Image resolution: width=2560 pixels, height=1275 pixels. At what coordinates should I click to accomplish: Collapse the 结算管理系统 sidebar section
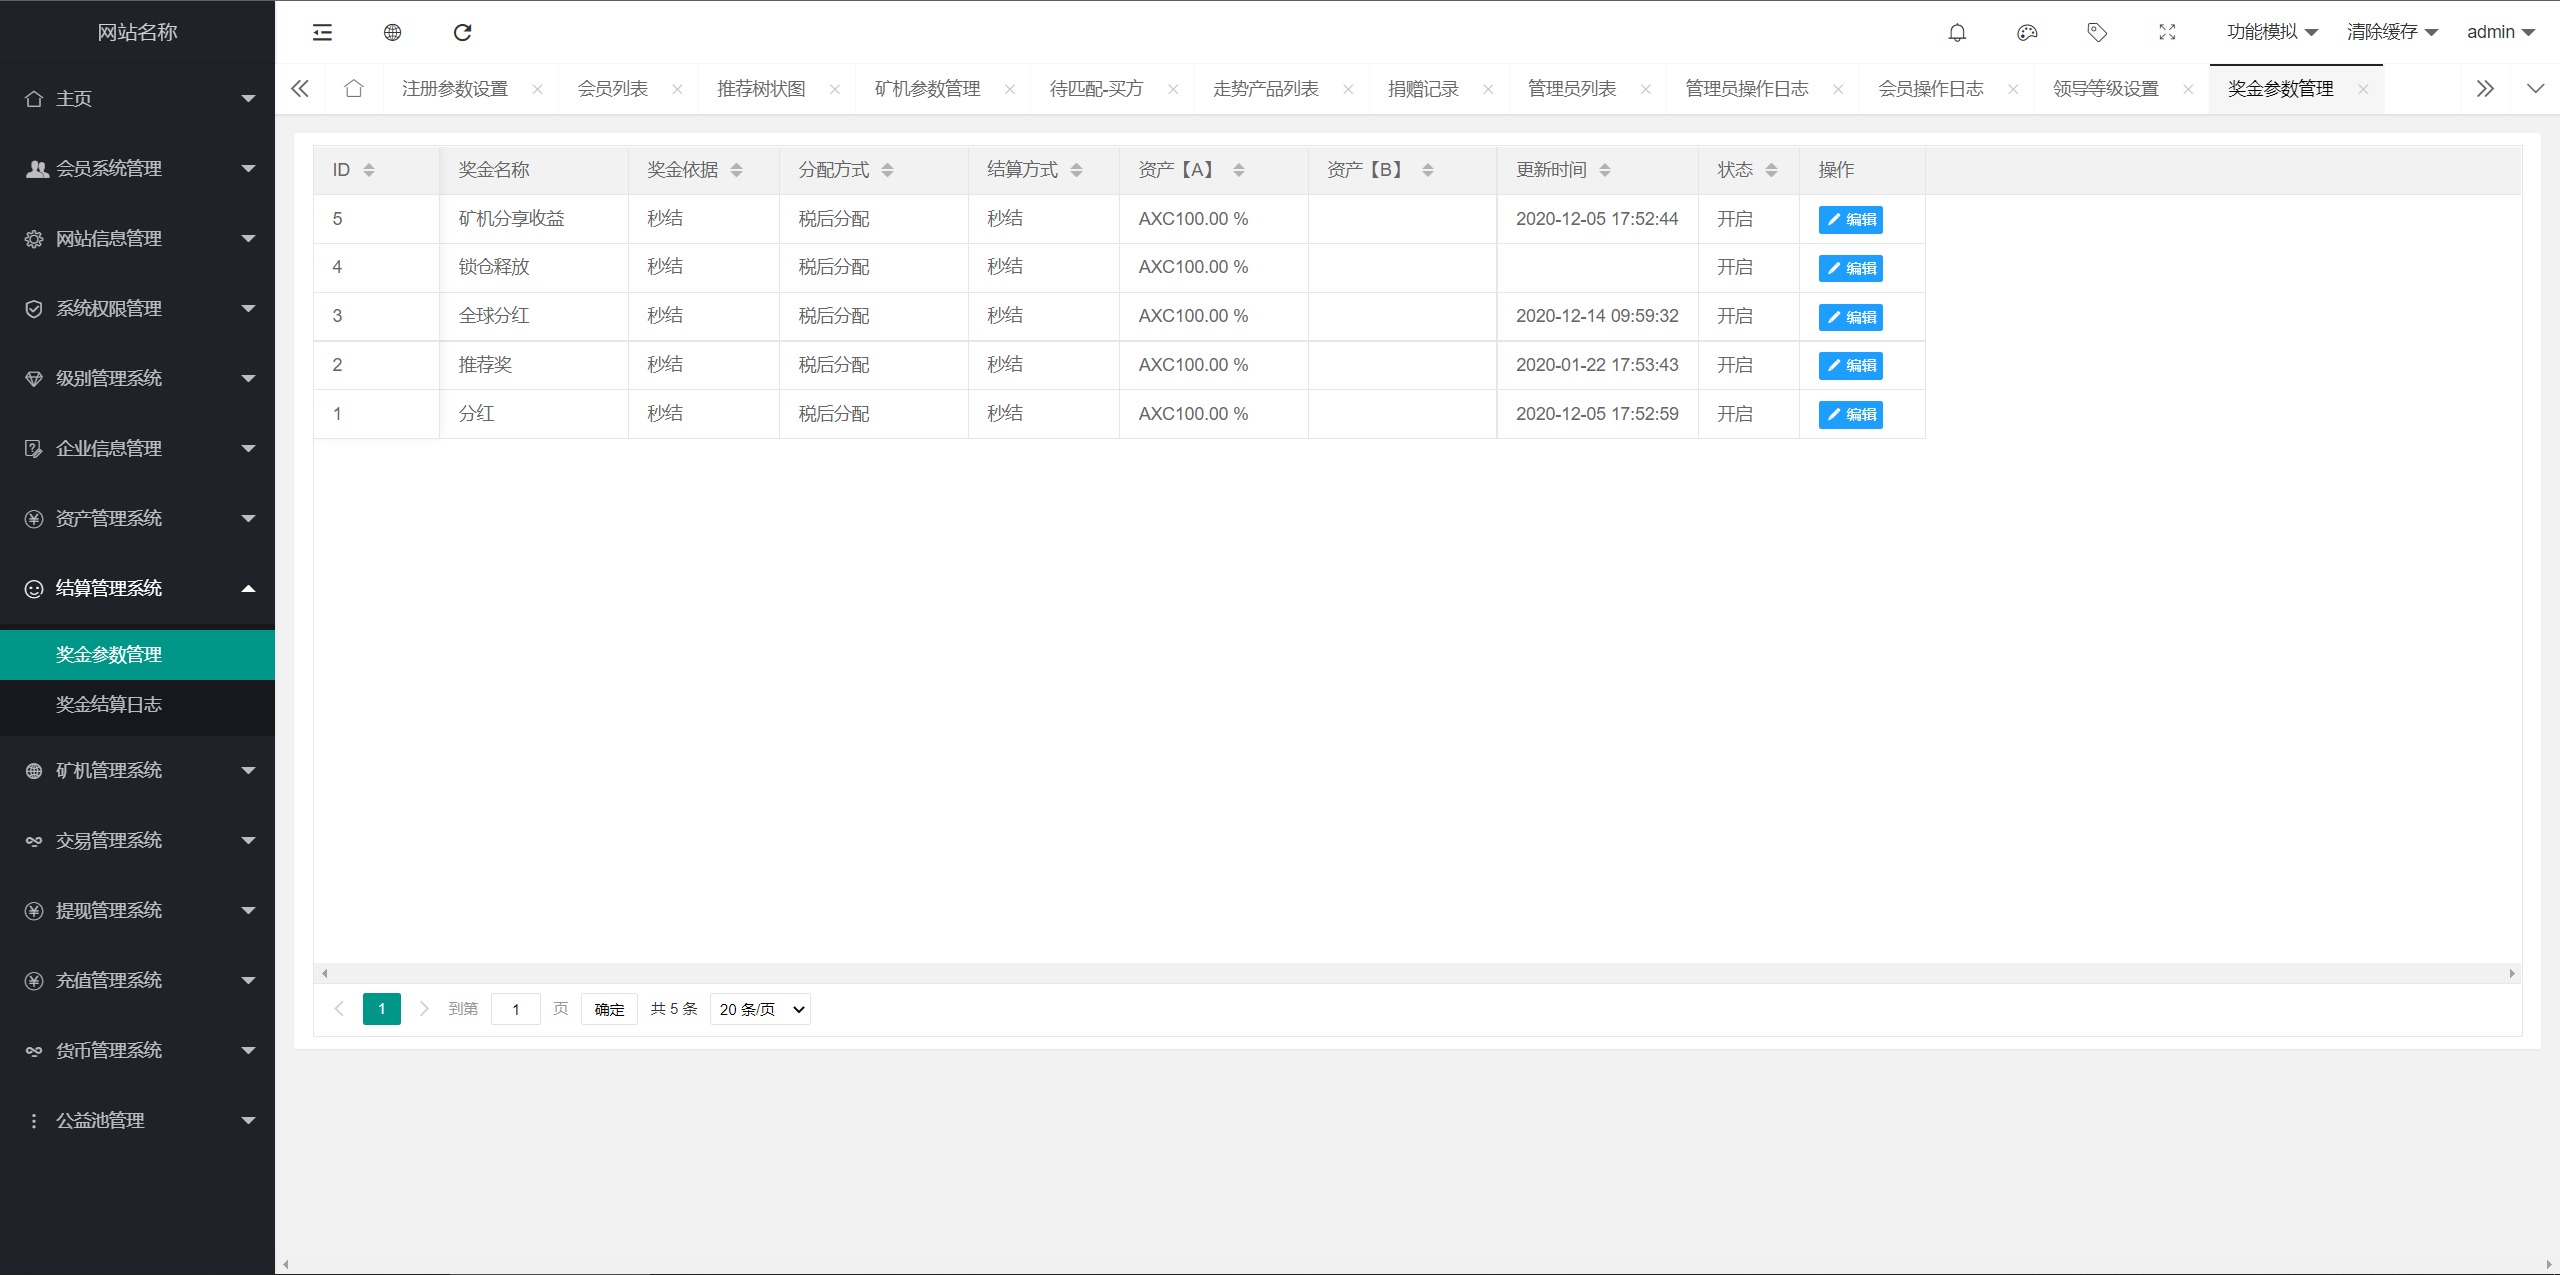pos(137,588)
